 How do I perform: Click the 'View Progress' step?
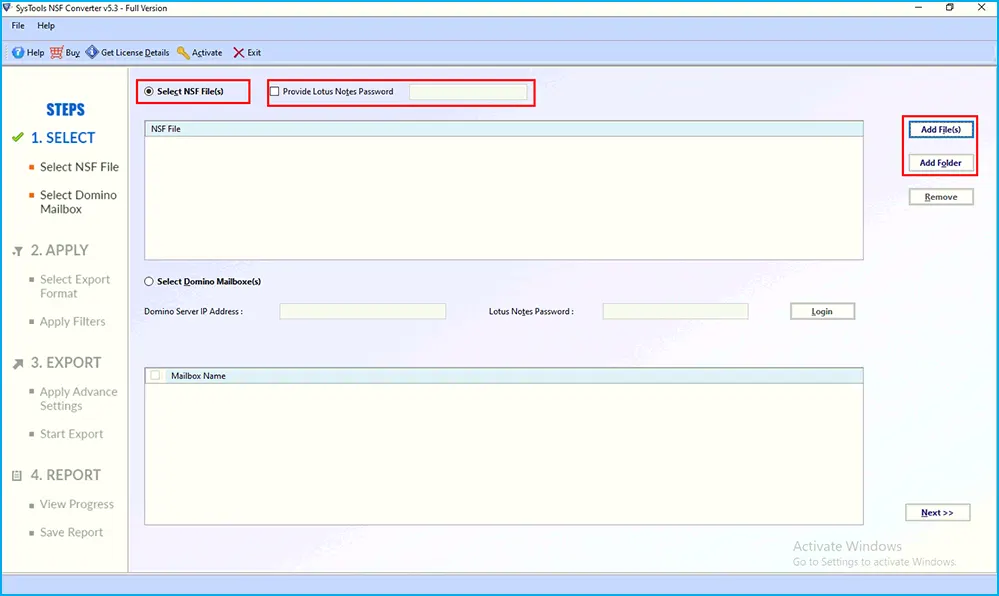[77, 504]
